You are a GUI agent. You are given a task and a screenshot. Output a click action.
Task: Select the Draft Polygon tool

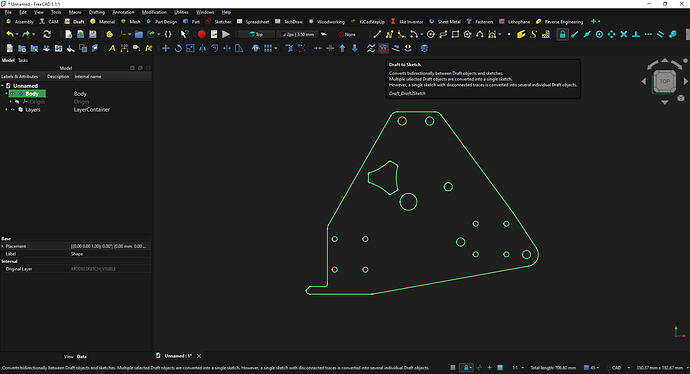point(467,34)
